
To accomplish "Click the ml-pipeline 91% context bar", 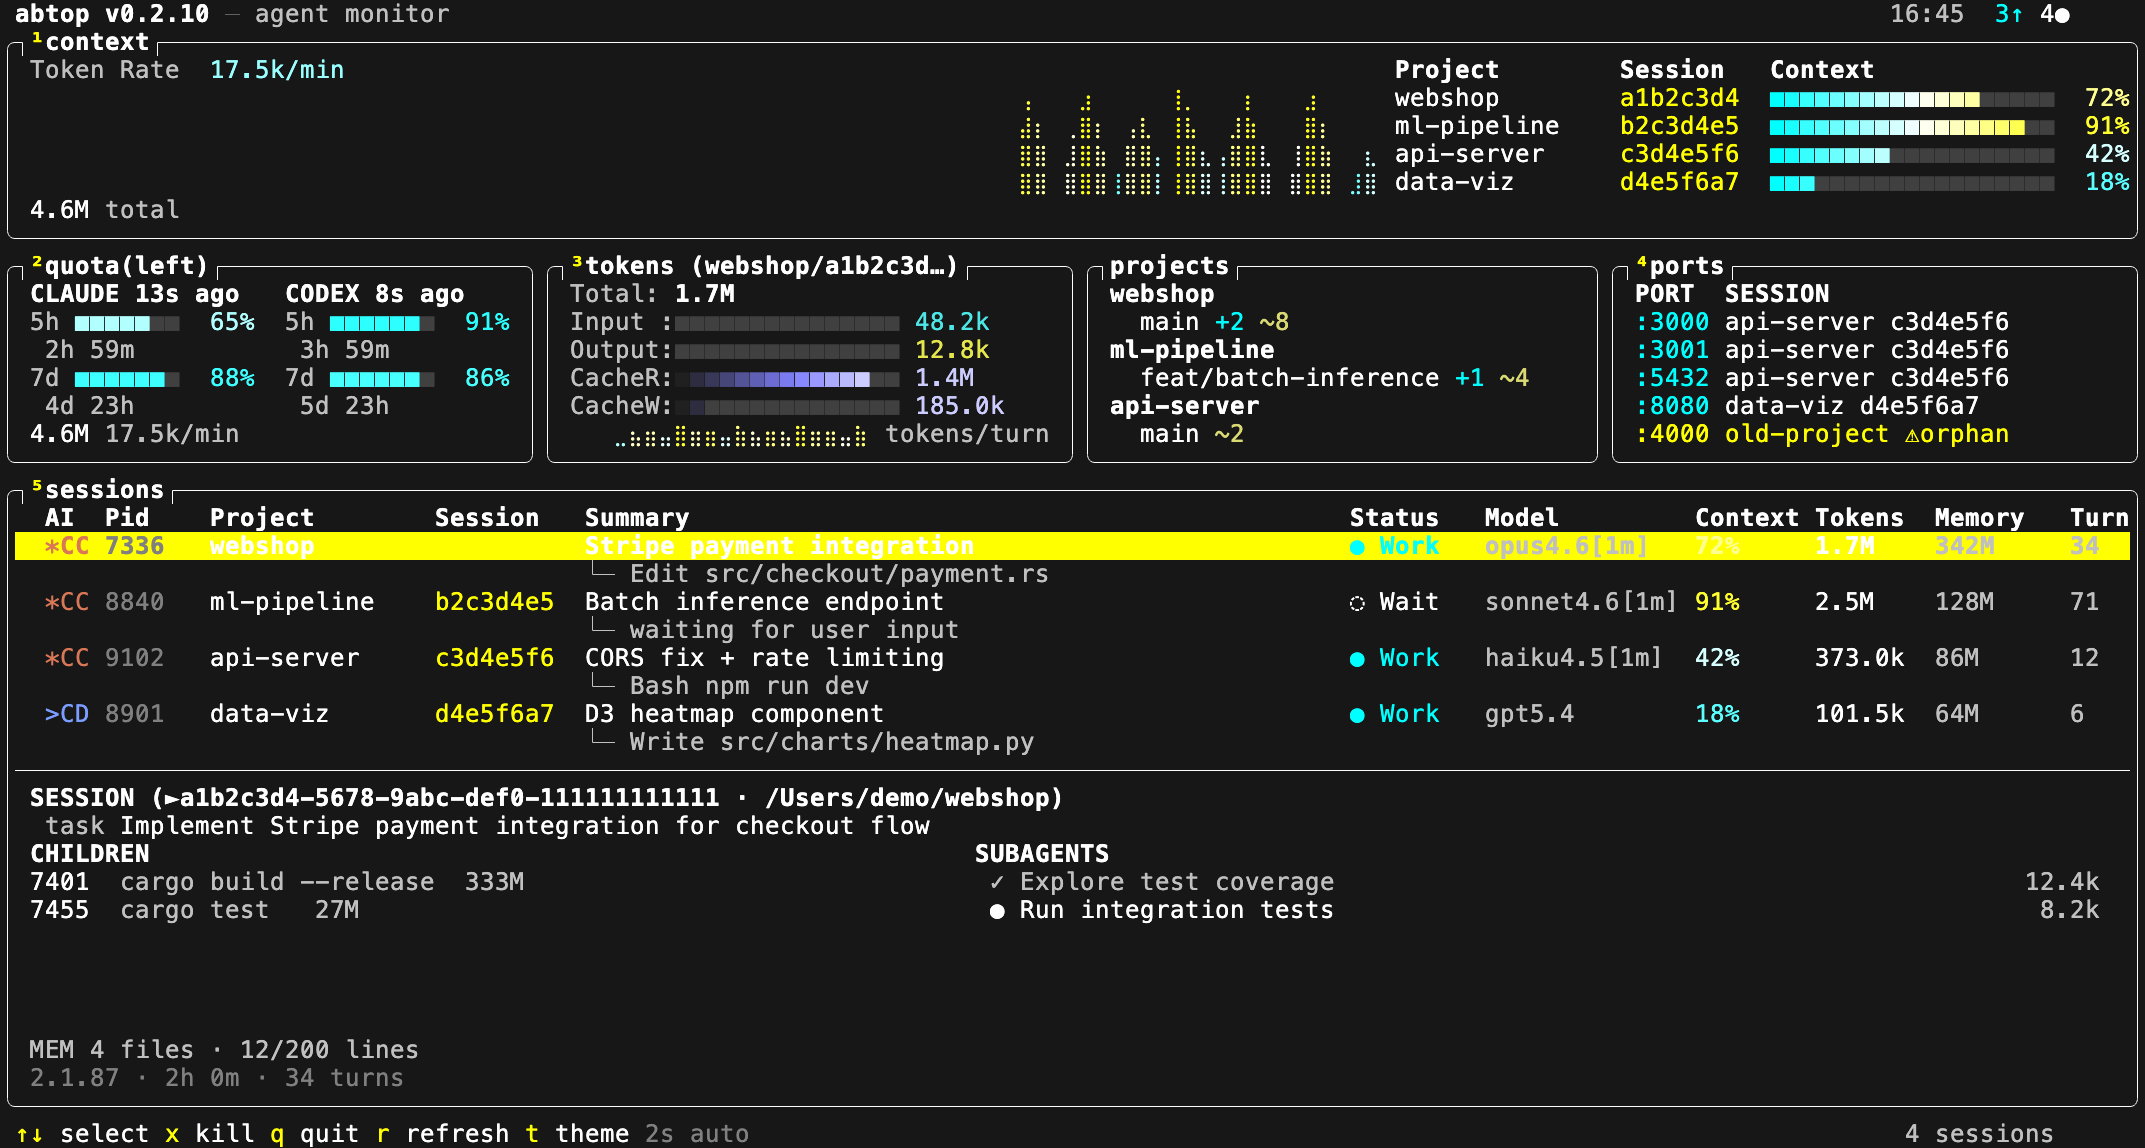I will tap(1911, 127).
